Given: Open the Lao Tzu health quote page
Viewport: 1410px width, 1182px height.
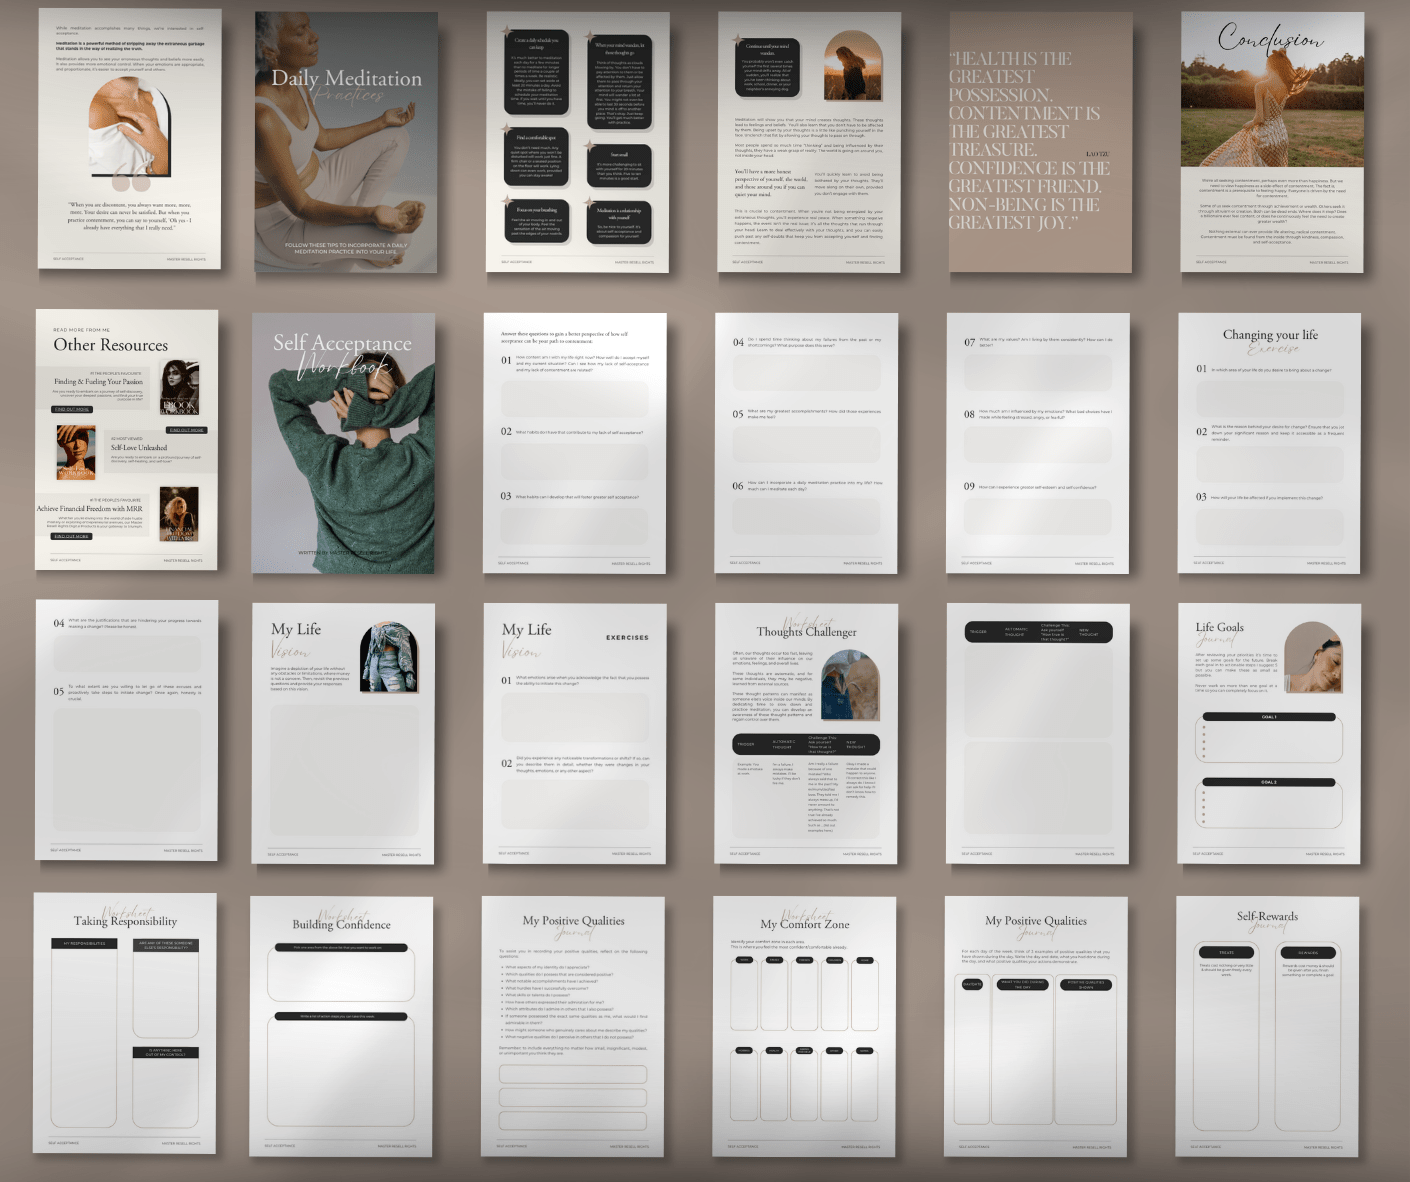Looking at the screenshot, I should [x=1040, y=142].
